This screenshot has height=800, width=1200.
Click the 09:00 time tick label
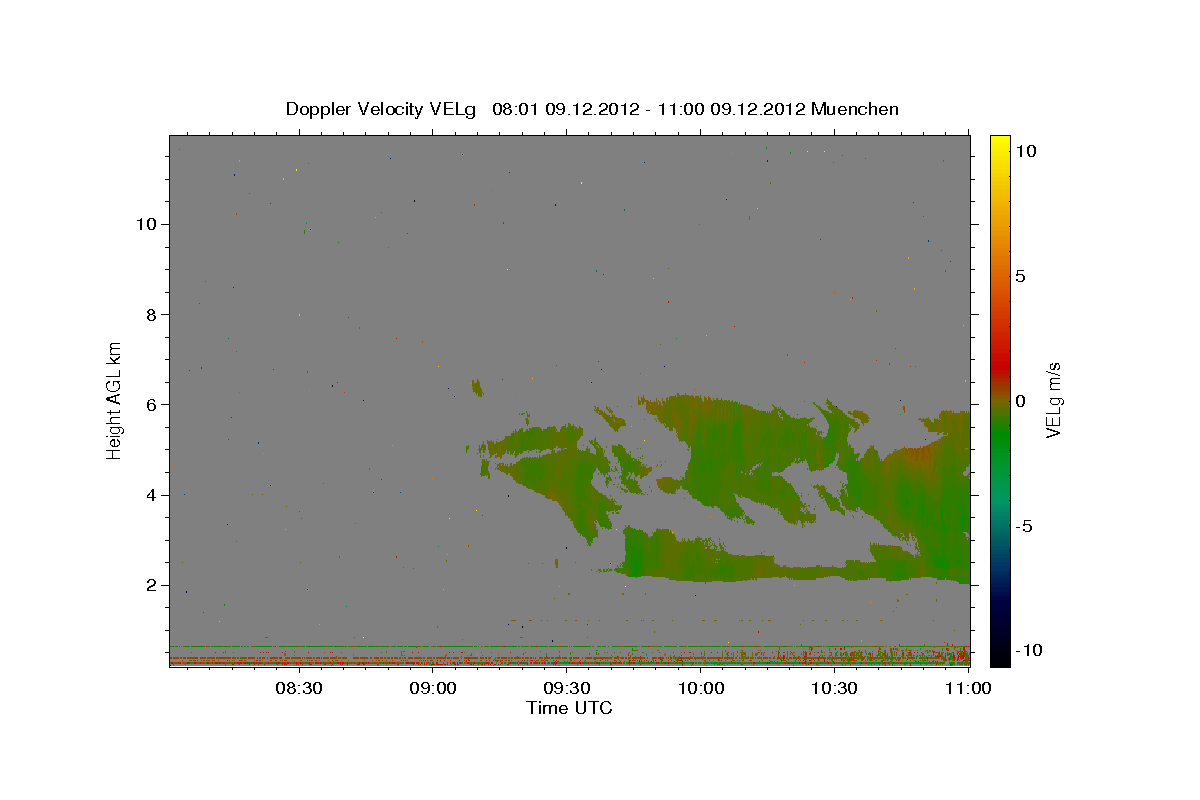(433, 688)
